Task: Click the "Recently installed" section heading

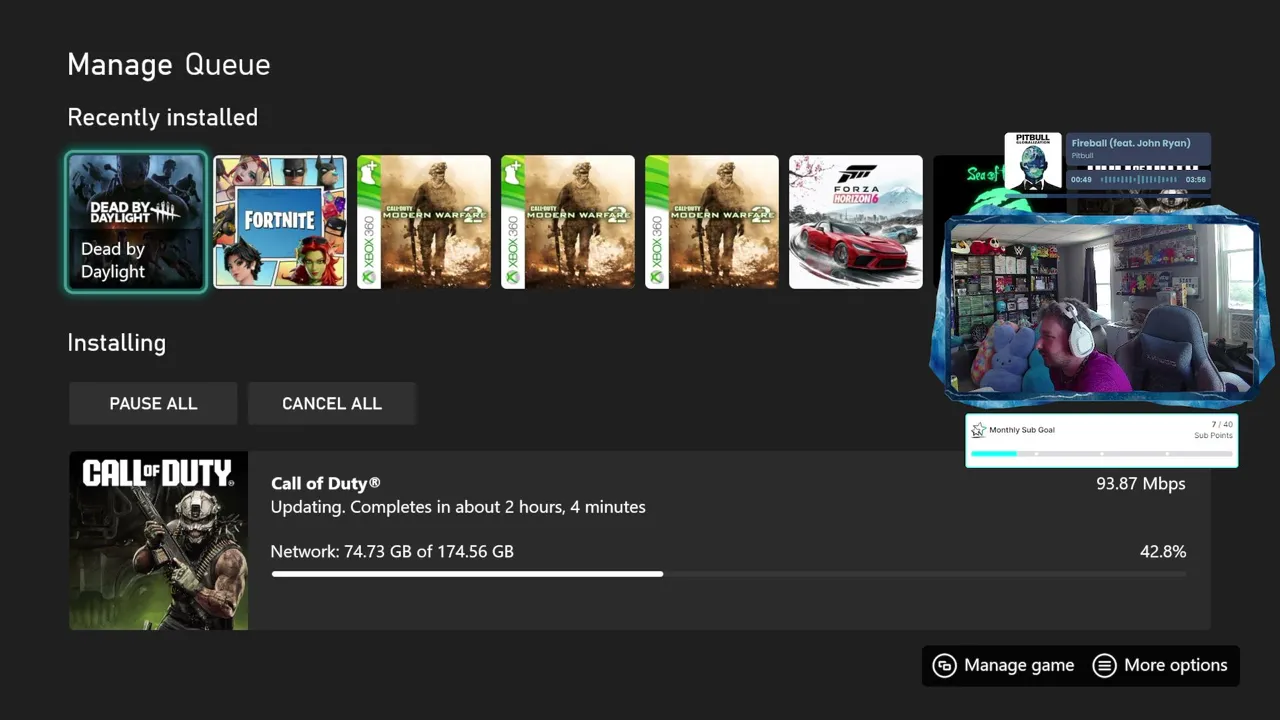Action: (x=163, y=118)
